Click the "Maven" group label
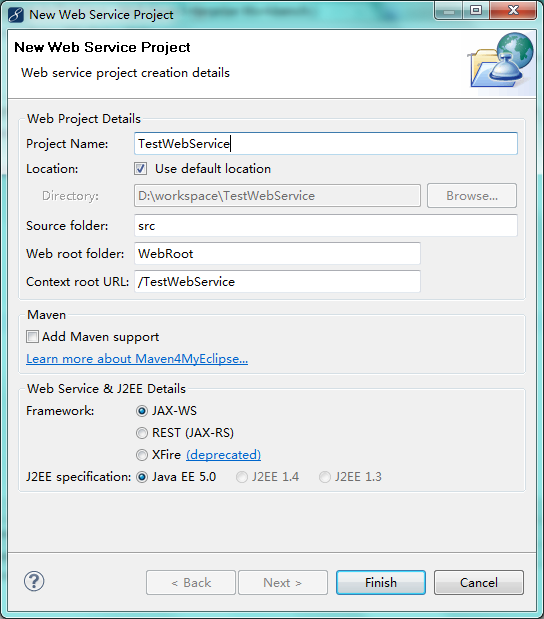This screenshot has width=544, height=619. pos(47,315)
